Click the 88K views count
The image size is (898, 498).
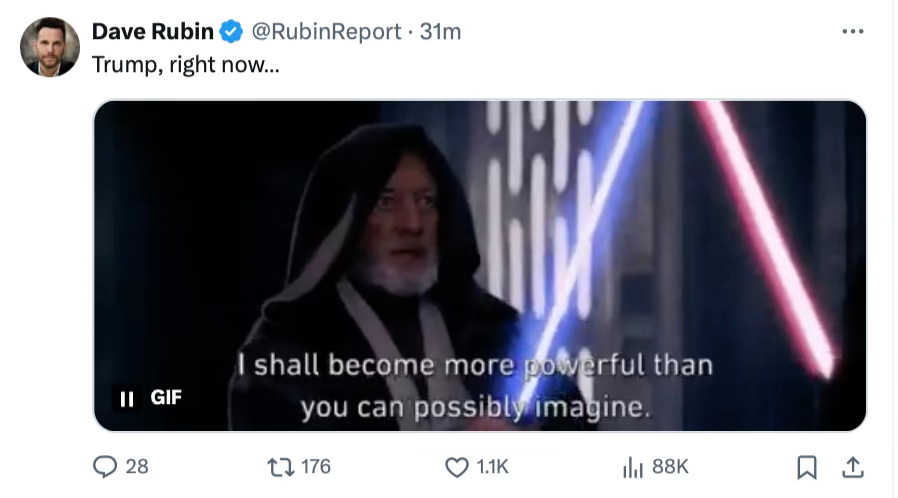click(670, 467)
